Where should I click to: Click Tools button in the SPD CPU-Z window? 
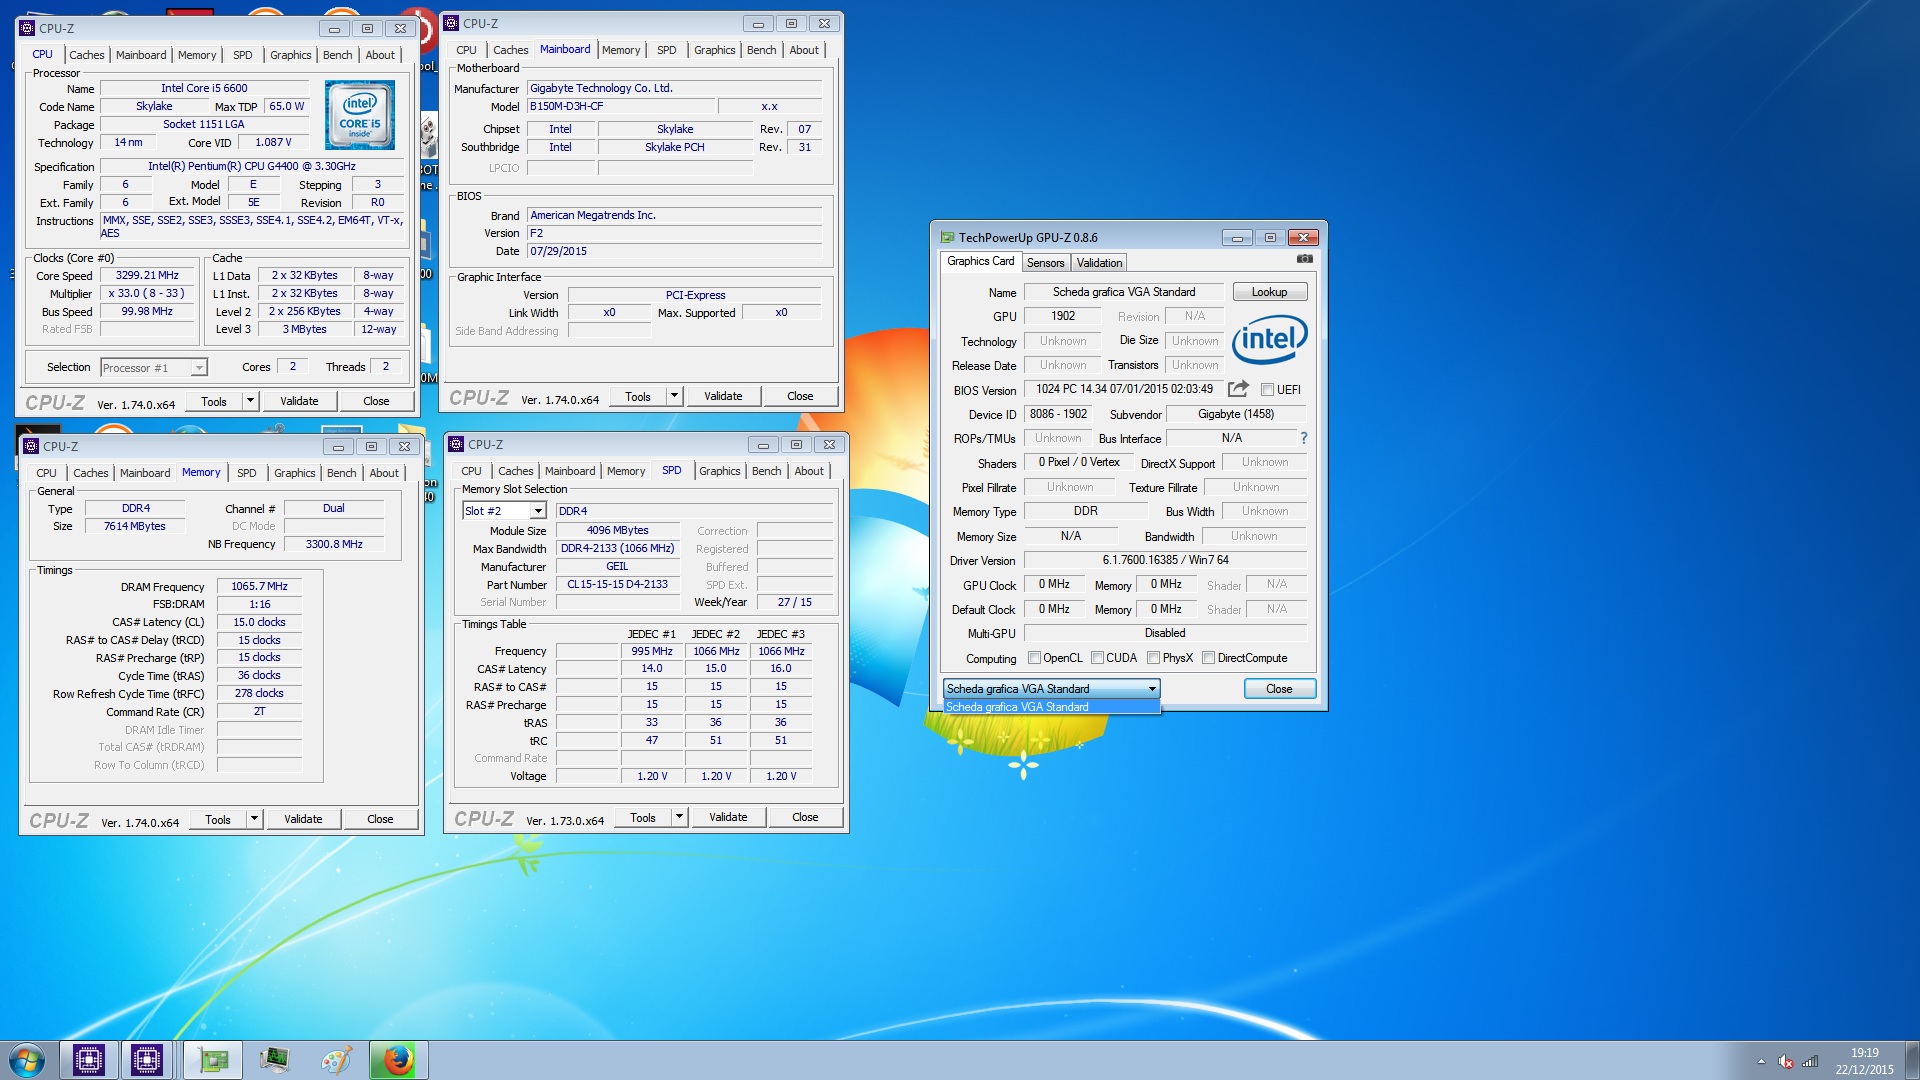pos(643,817)
